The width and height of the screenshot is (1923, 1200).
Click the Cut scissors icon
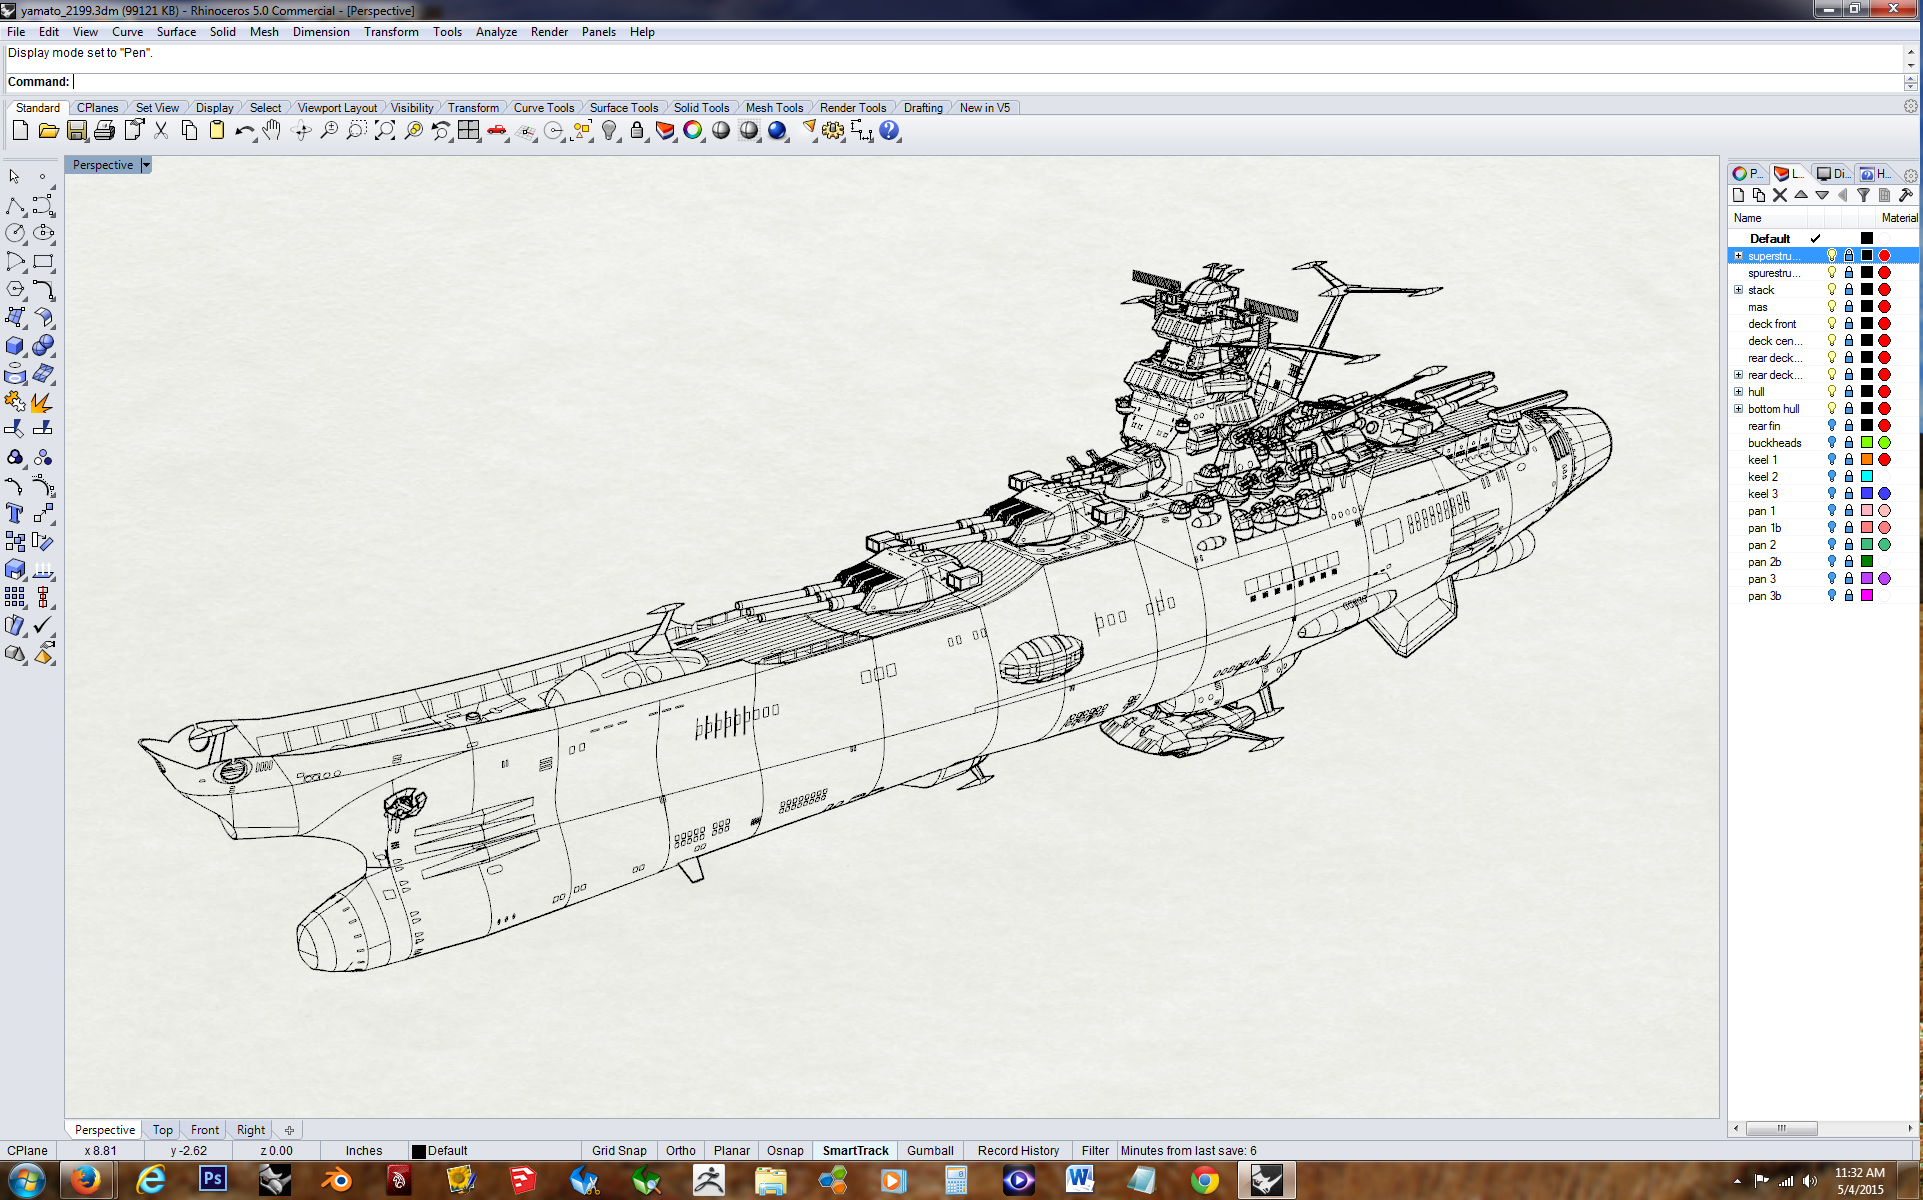click(161, 131)
